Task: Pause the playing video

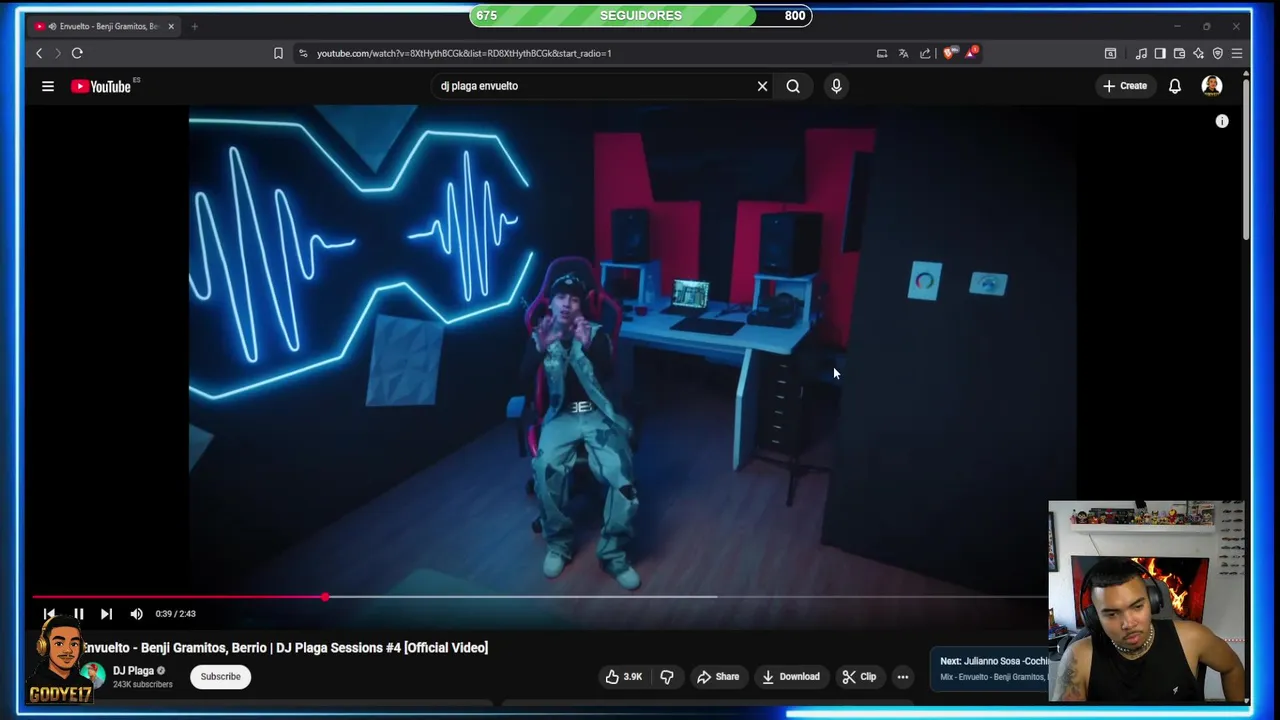Action: pyautogui.click(x=78, y=614)
